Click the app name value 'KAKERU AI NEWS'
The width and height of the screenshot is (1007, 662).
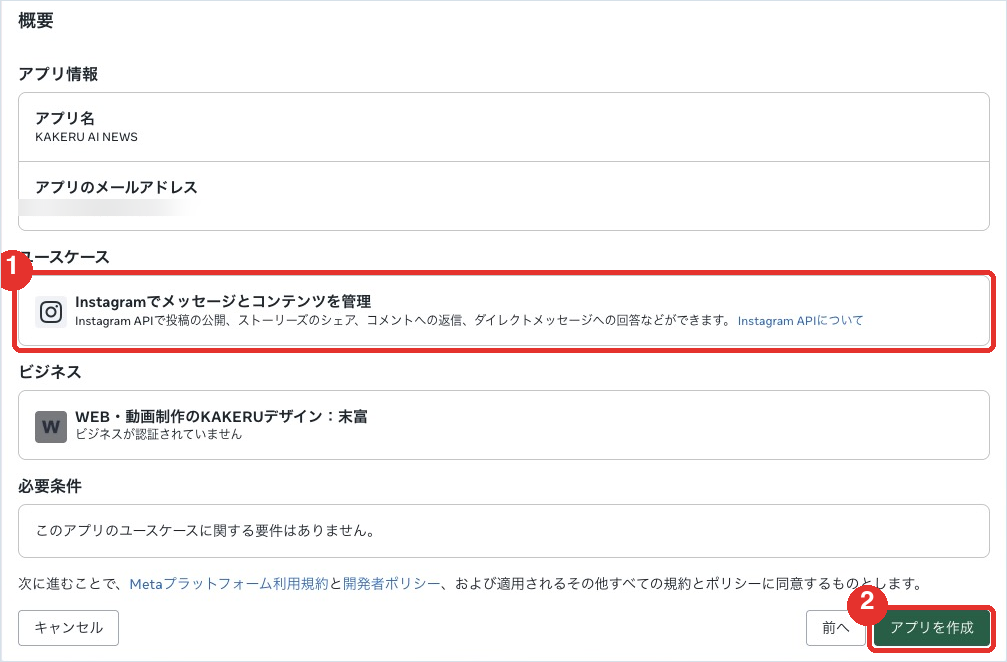[86, 137]
